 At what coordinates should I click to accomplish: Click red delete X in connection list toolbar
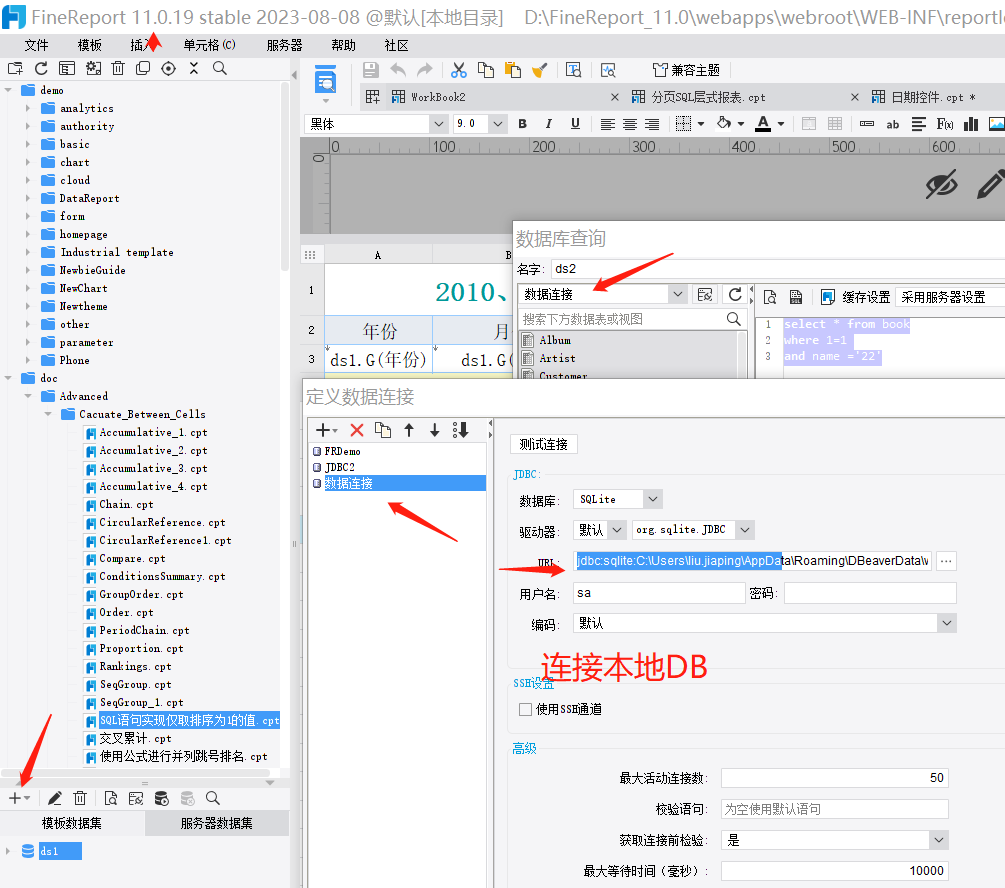pyautogui.click(x=357, y=430)
